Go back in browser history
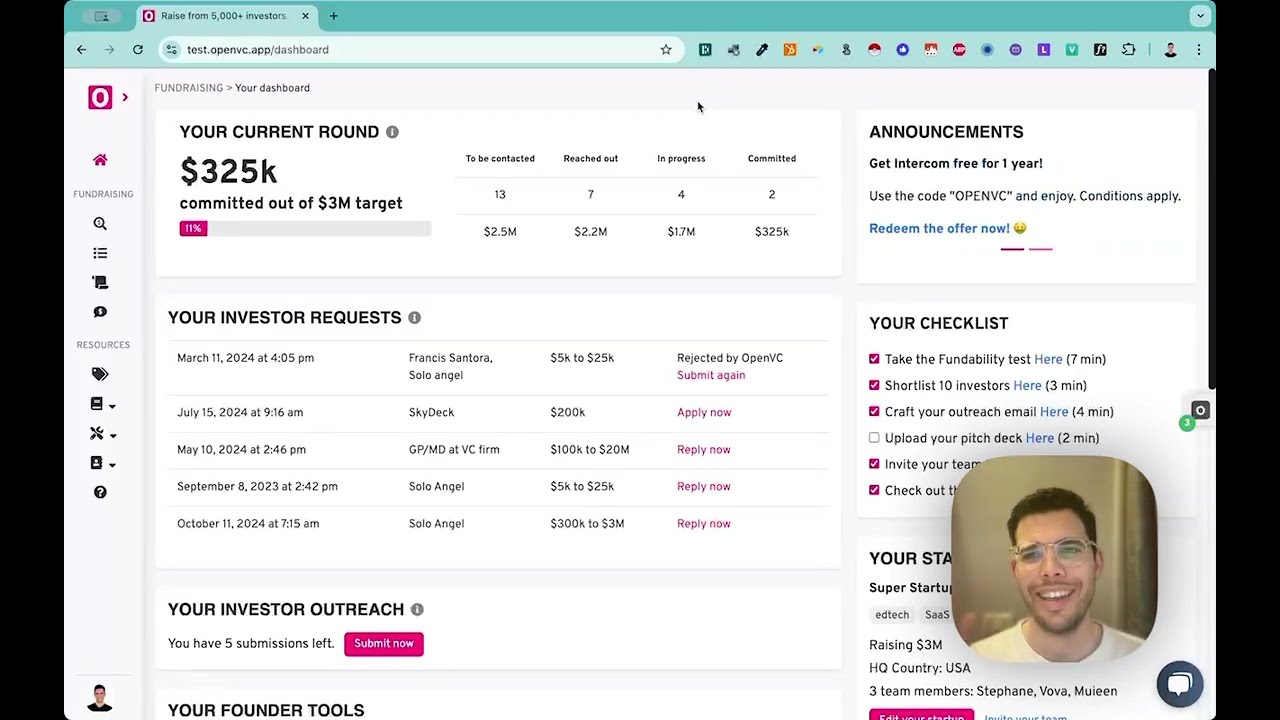 (82, 50)
